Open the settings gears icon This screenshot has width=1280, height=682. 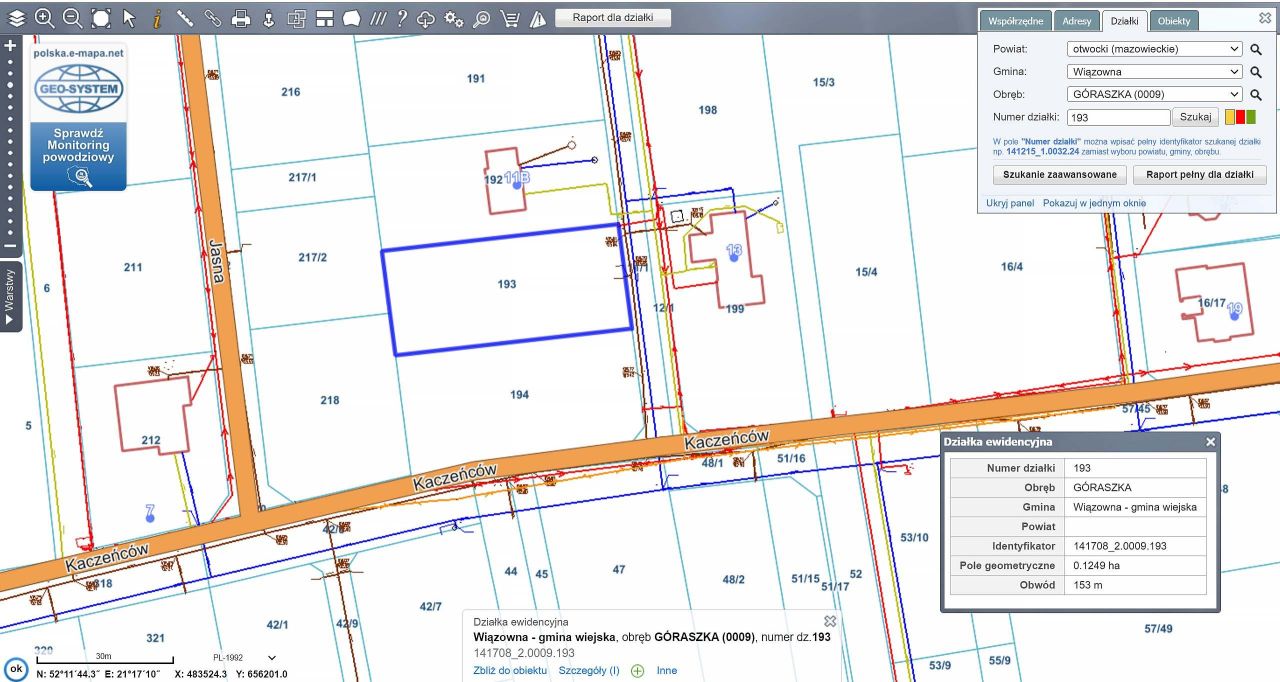(454, 18)
